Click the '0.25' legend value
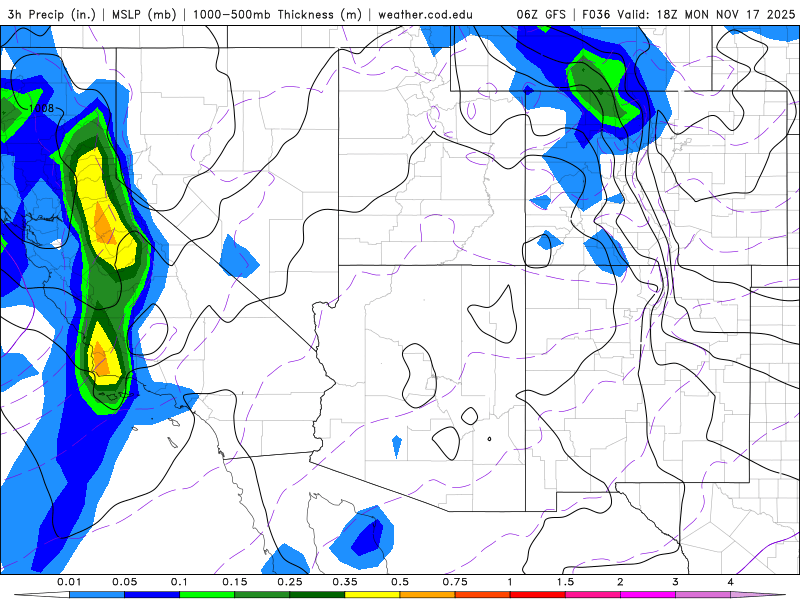The image size is (800, 600). pyautogui.click(x=290, y=582)
